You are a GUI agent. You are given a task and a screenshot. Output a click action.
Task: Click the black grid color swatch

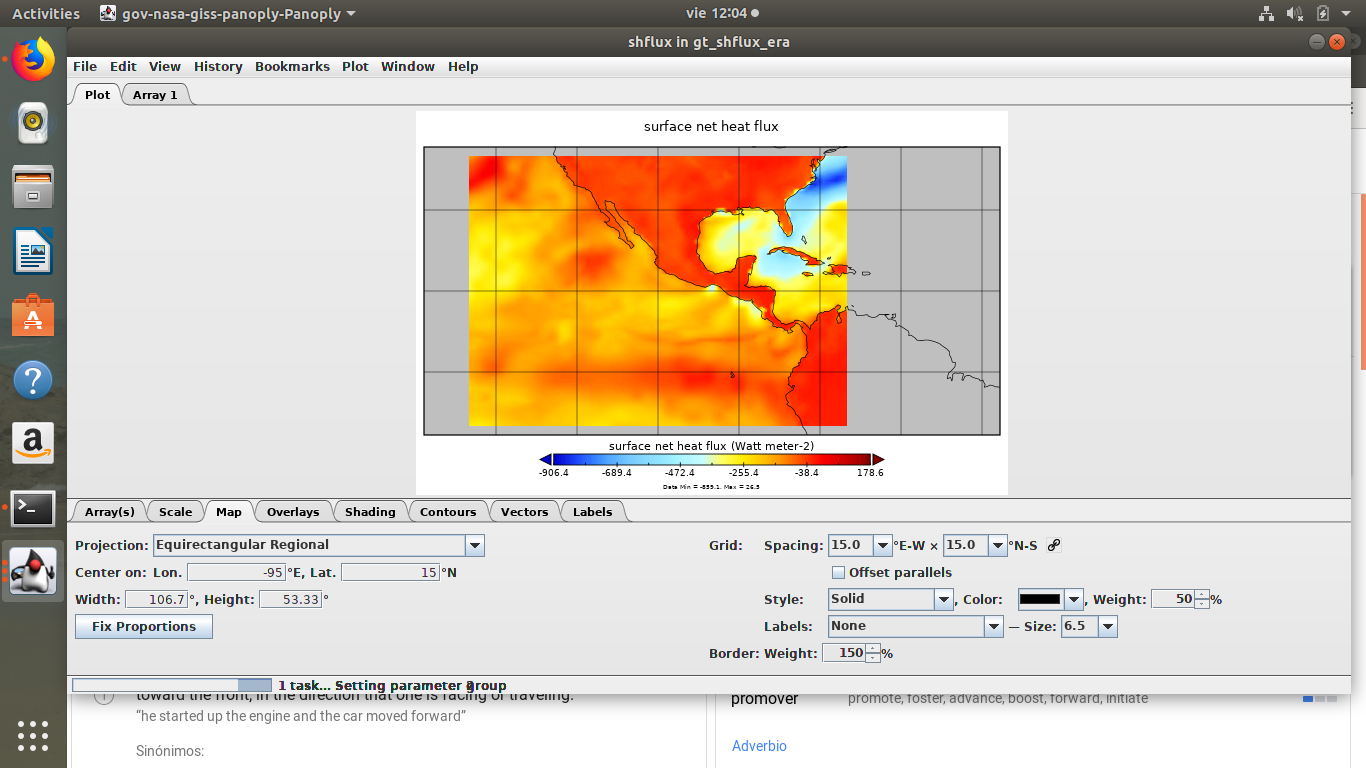[x=1040, y=599]
